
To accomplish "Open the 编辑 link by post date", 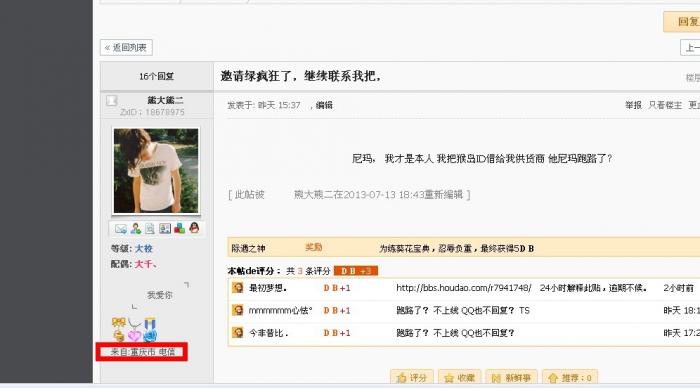I will (x=324, y=105).
